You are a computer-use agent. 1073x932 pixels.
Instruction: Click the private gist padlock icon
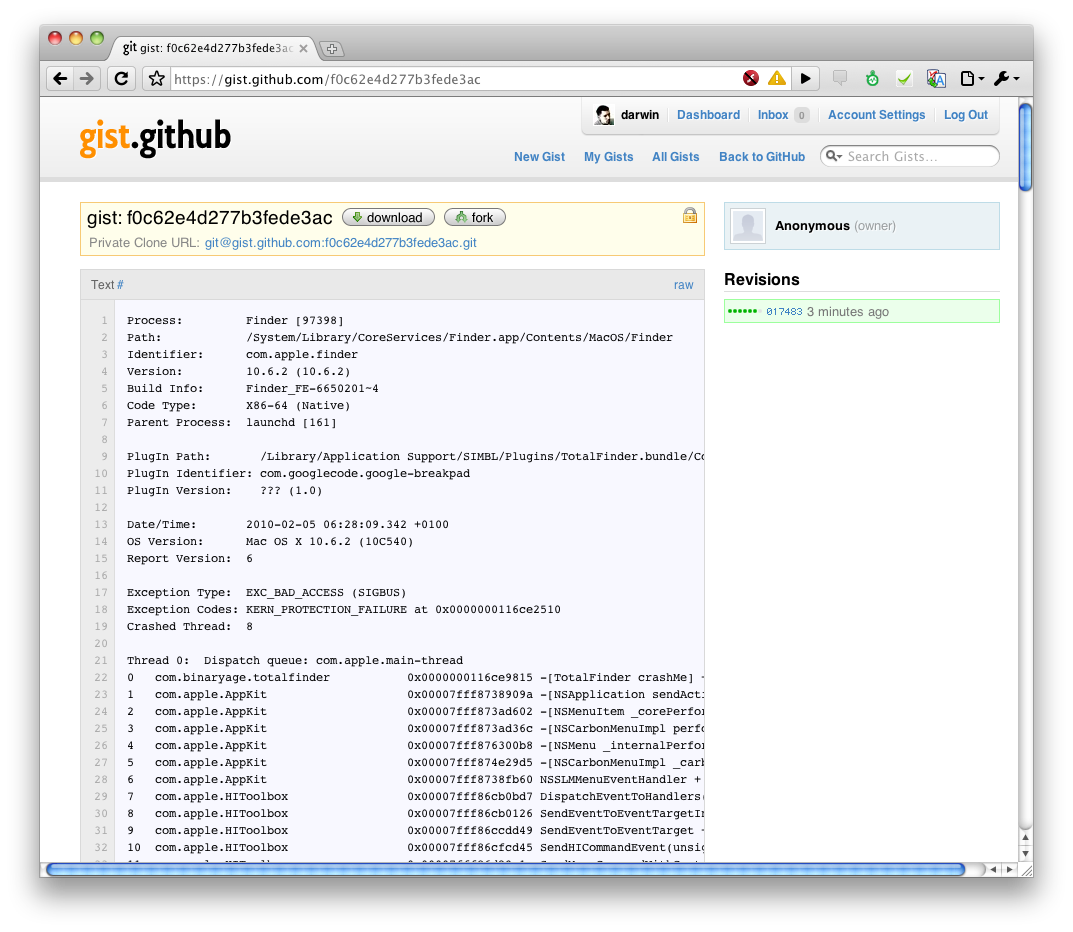tap(689, 215)
